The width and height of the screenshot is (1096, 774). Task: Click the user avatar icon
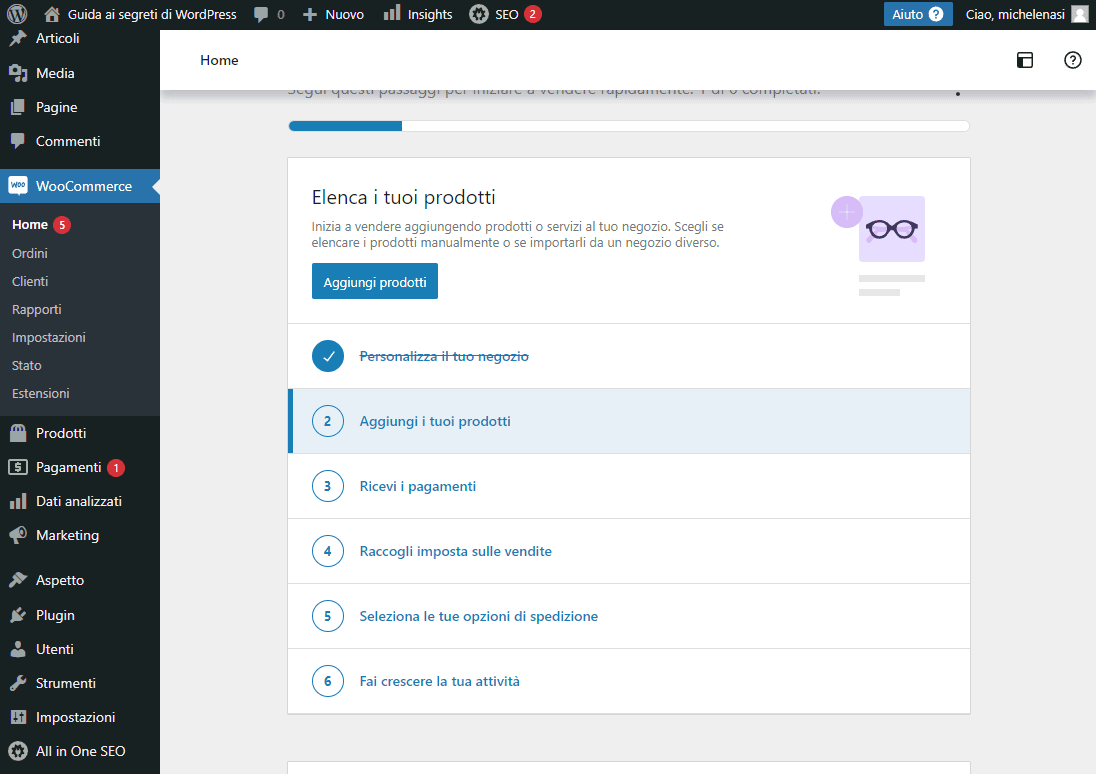(1080, 14)
